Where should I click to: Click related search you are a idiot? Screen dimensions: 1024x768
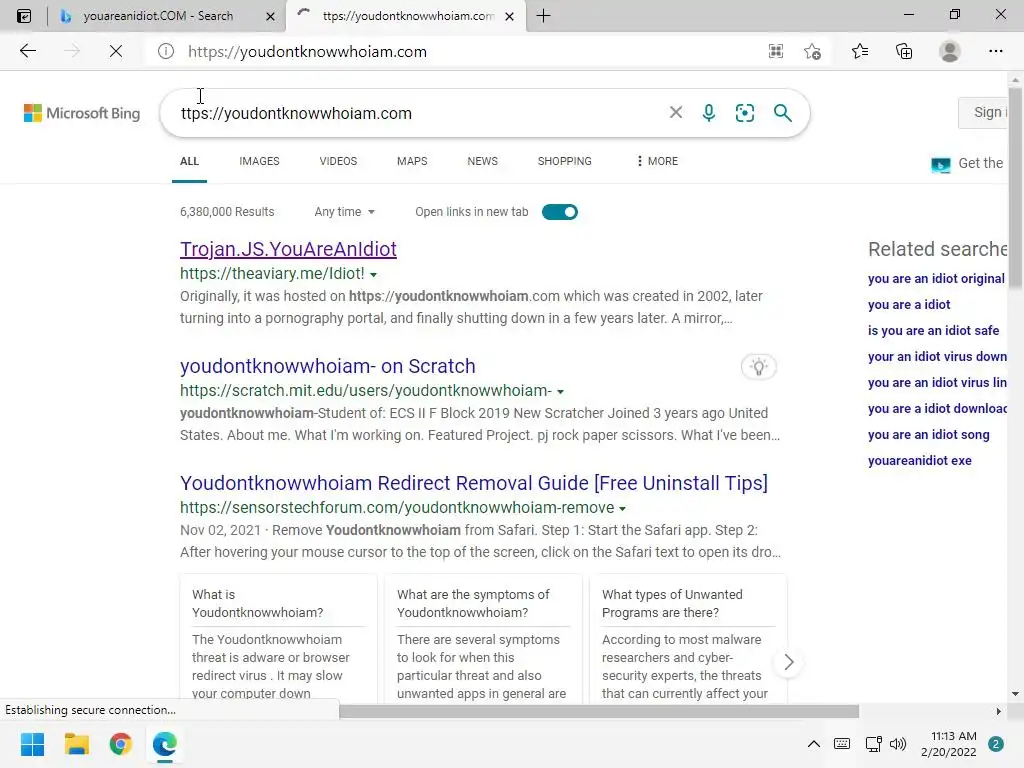(909, 304)
